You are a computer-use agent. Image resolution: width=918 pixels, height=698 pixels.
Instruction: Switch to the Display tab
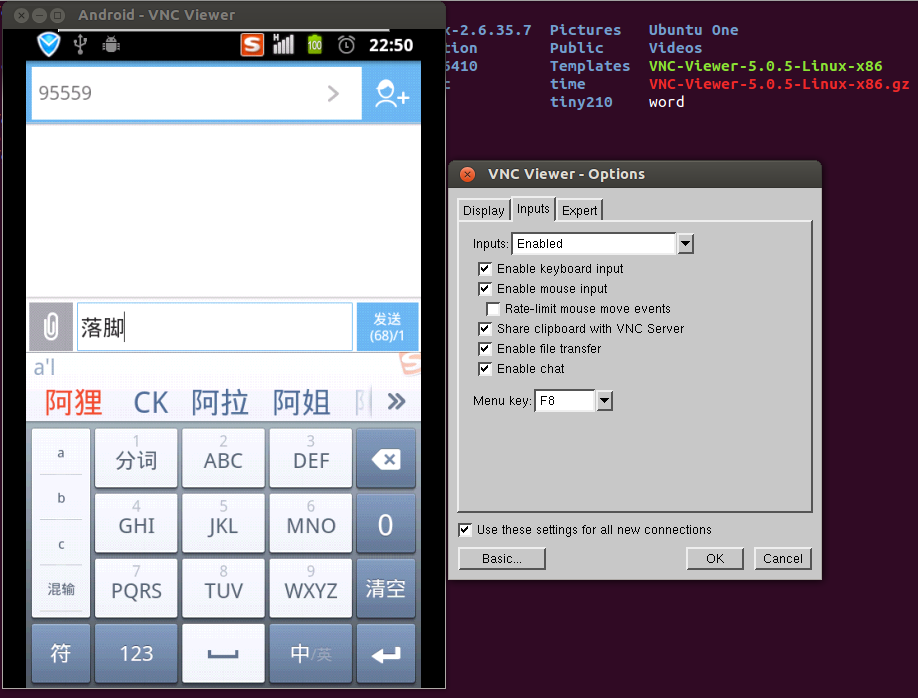pos(484,210)
